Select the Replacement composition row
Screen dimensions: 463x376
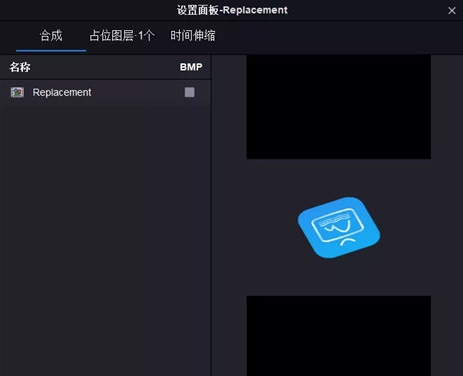[105, 92]
